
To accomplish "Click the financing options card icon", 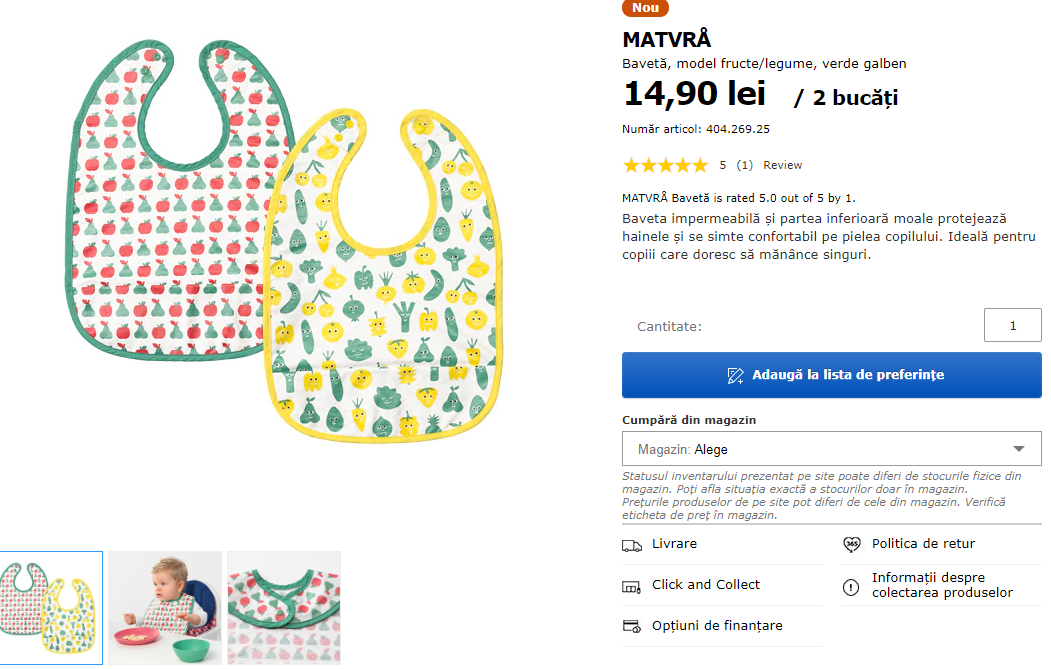I will (x=631, y=626).
